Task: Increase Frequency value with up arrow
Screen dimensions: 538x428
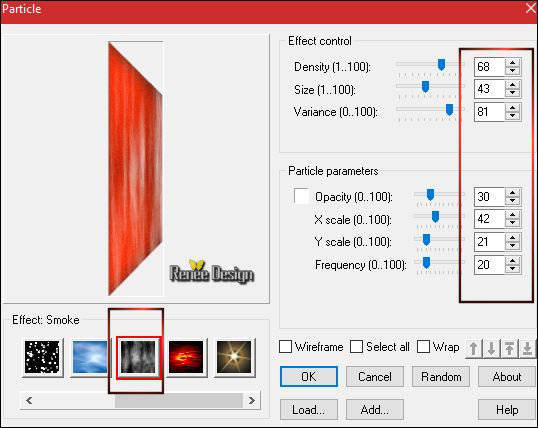Action: 513,261
